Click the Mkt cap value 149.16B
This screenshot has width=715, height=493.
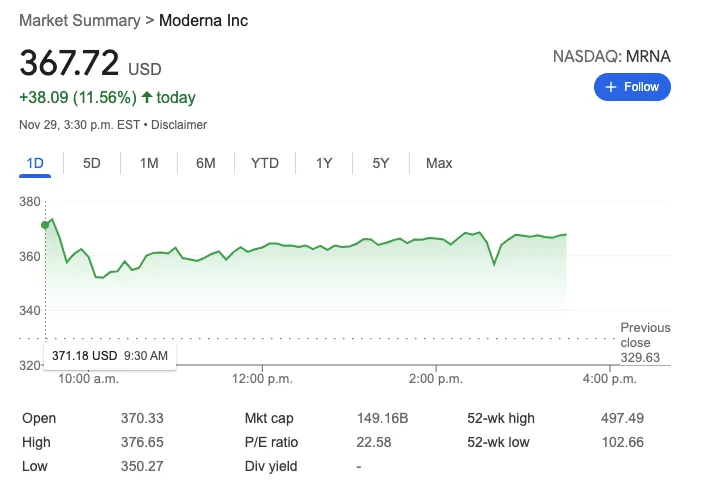tap(383, 418)
